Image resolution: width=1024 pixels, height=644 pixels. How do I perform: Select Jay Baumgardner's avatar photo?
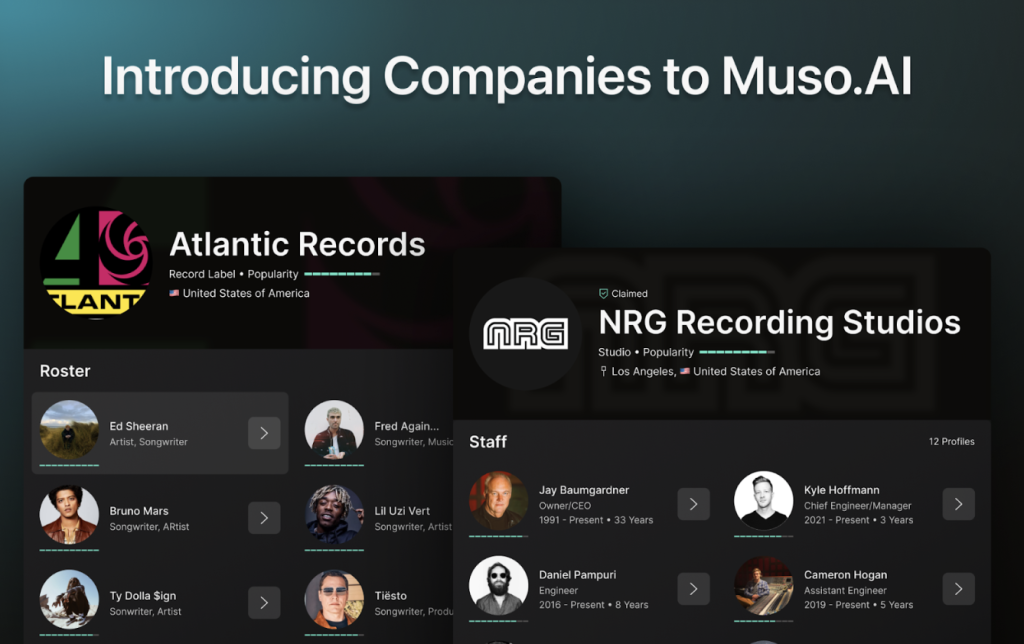499,501
